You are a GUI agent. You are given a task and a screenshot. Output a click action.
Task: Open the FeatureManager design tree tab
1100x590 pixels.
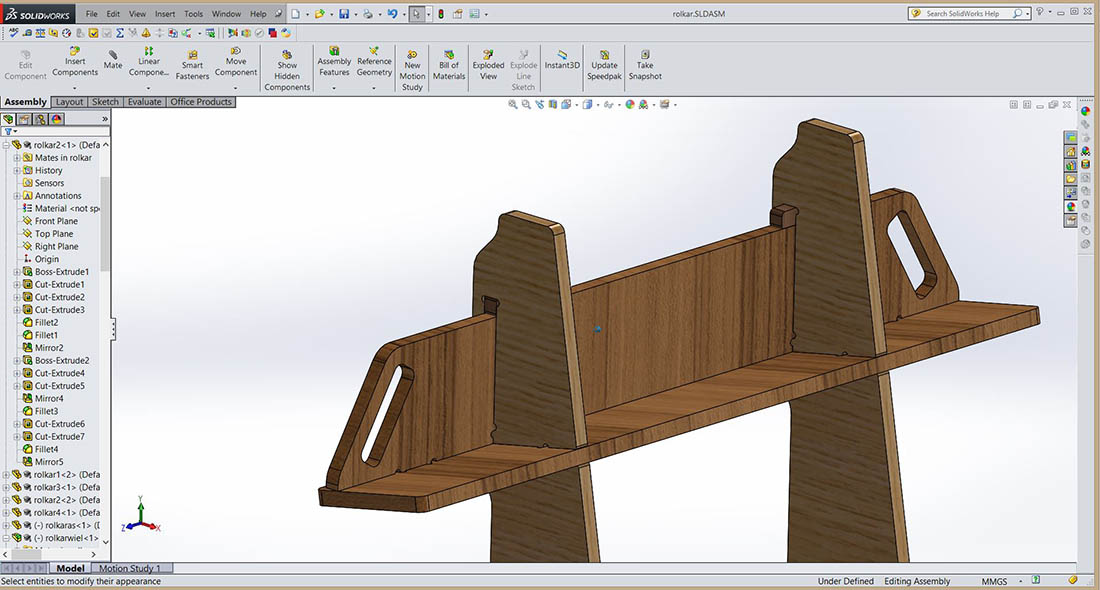click(8, 119)
